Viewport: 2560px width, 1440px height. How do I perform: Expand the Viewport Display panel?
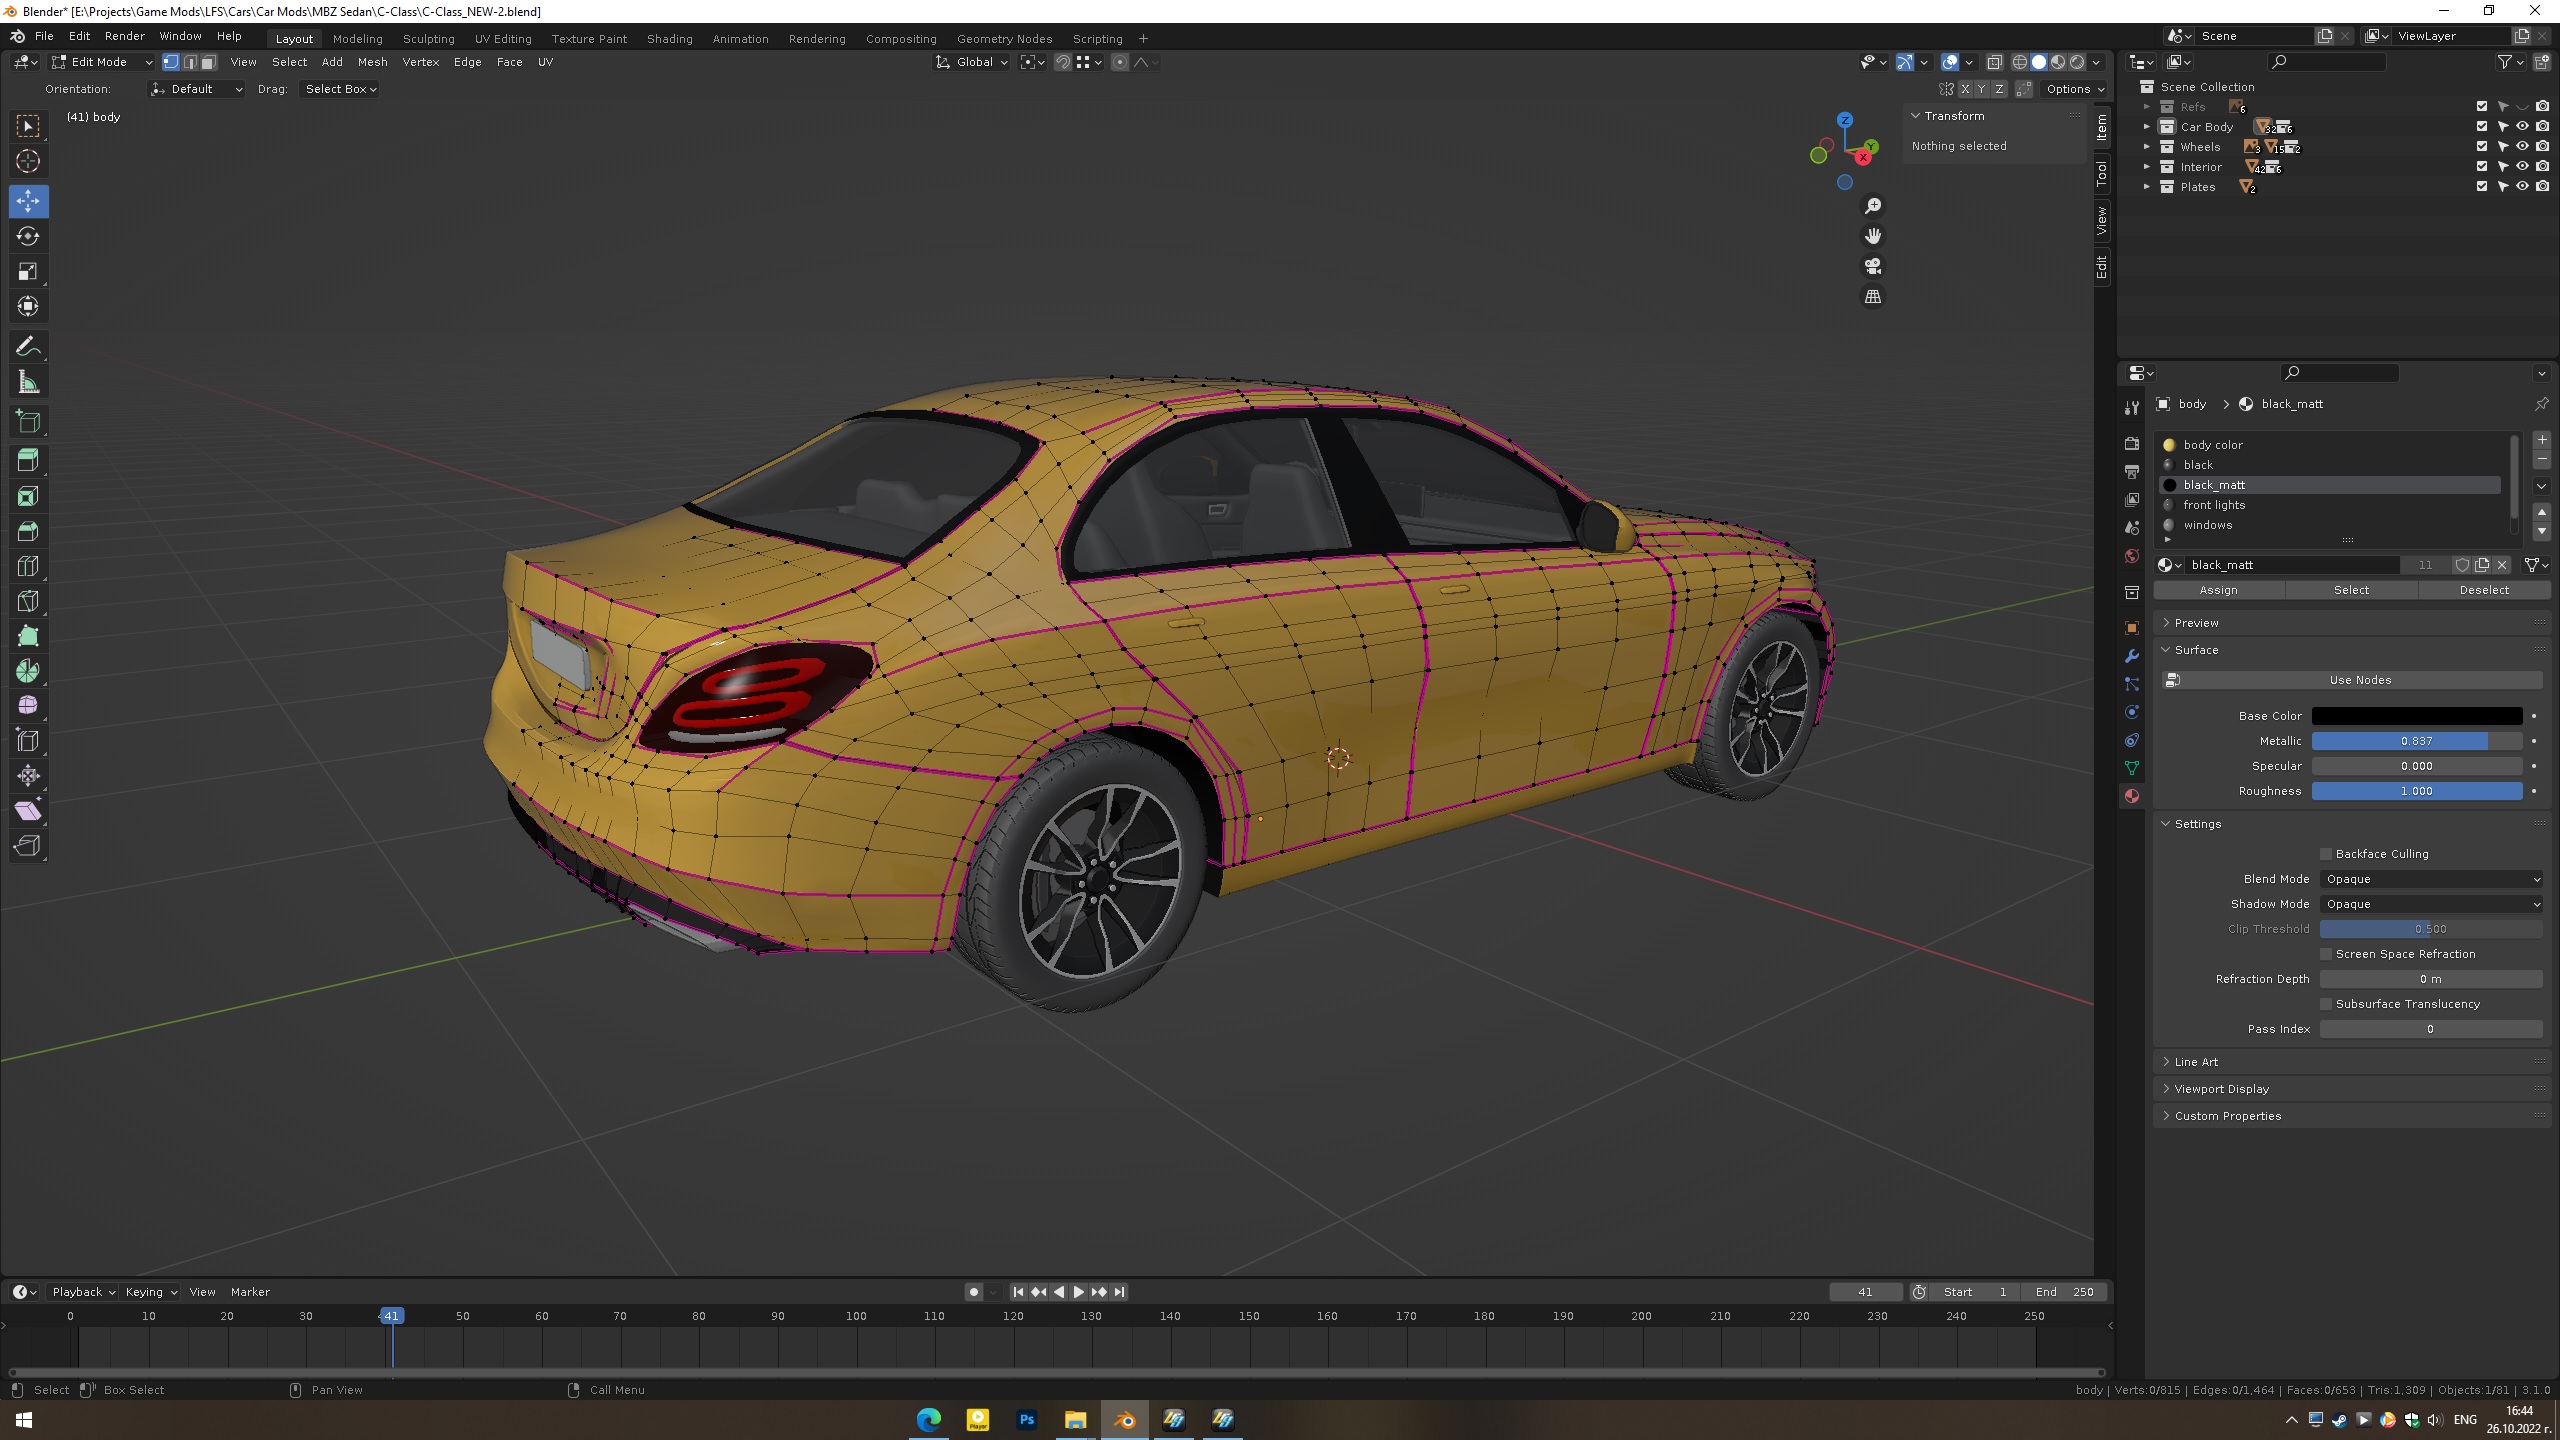pyautogui.click(x=2222, y=1089)
